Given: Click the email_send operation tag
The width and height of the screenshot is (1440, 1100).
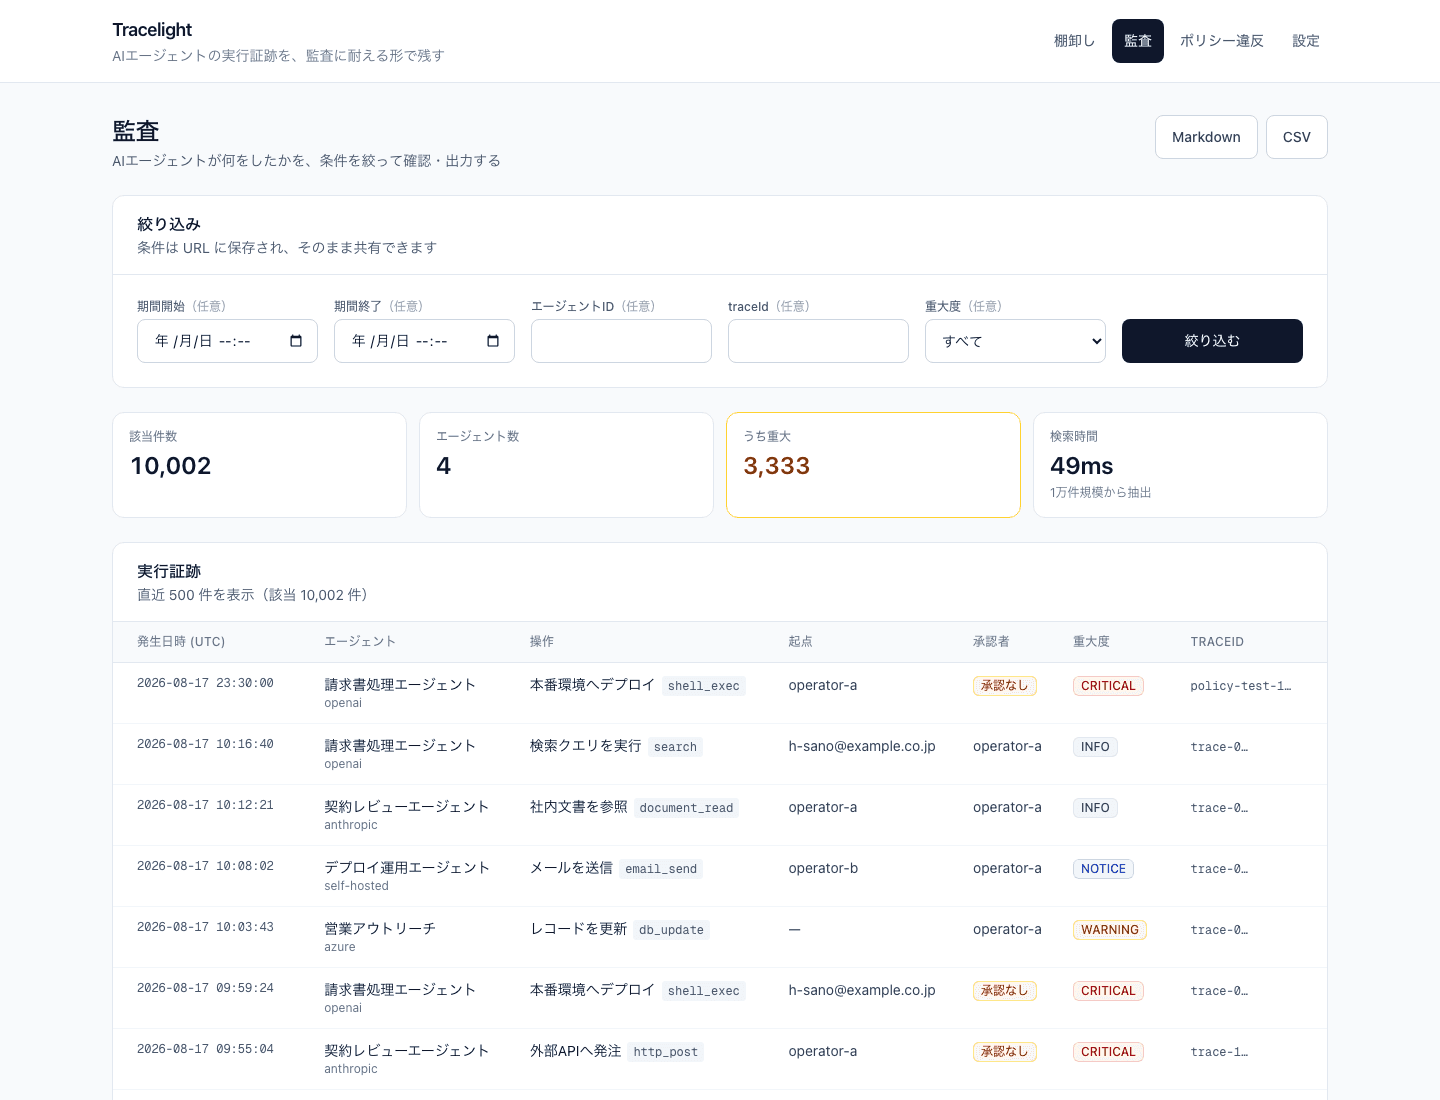Looking at the screenshot, I should pyautogui.click(x=661, y=869).
